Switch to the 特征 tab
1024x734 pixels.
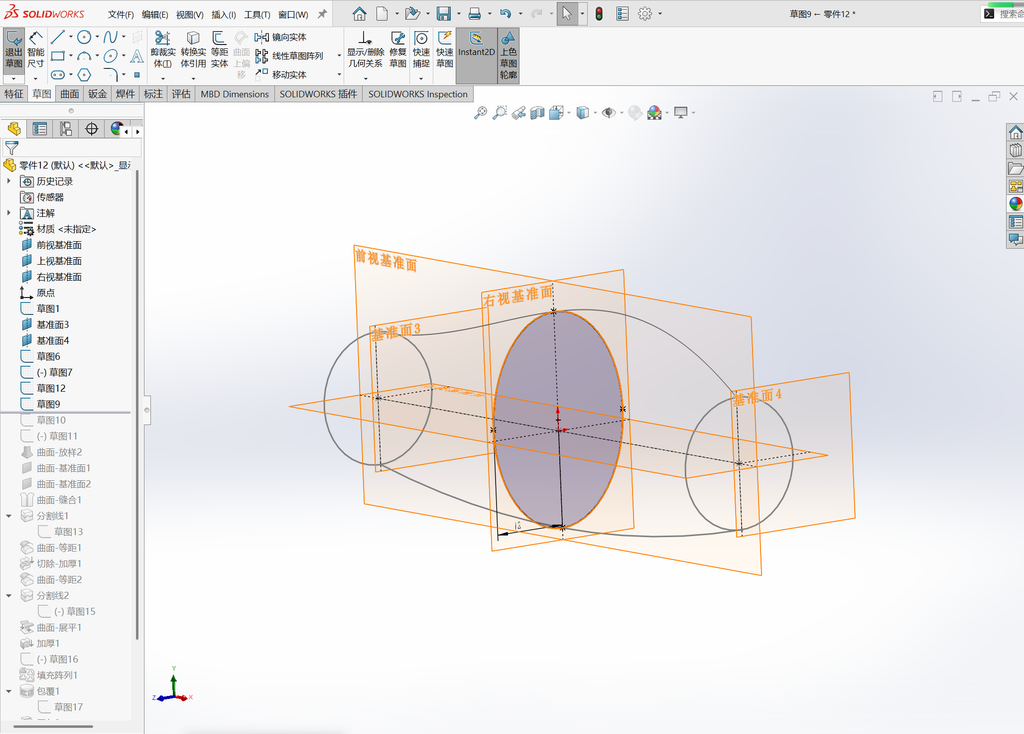point(14,94)
